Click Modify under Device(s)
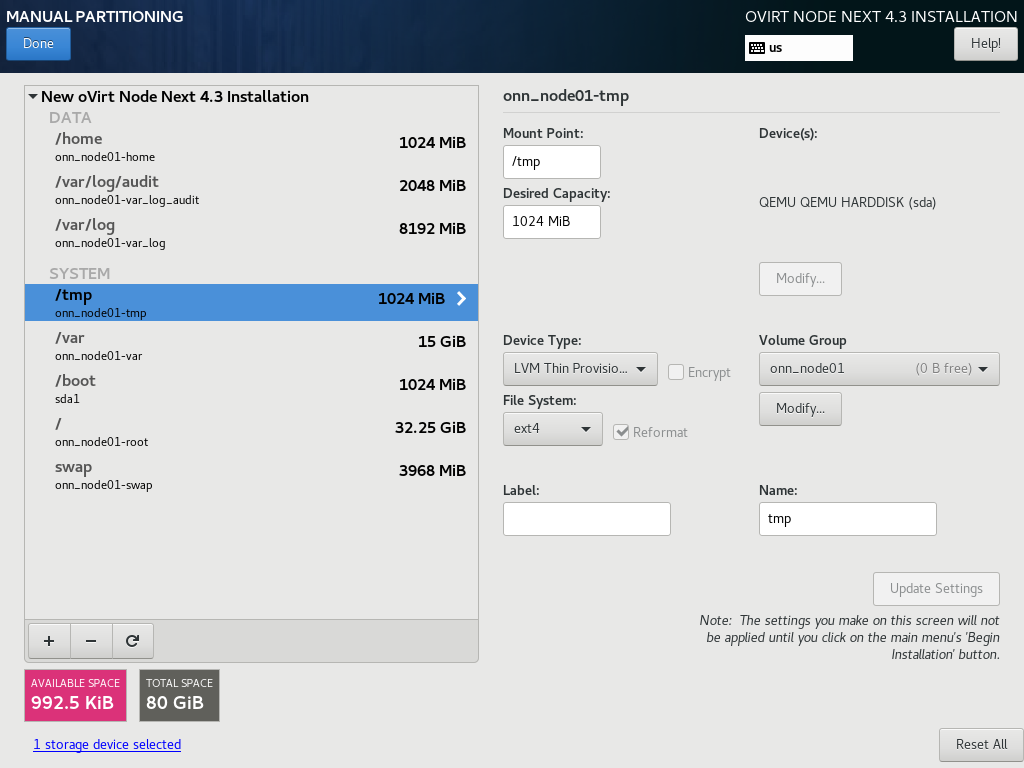Screen dimensions: 1024x768 coord(800,279)
